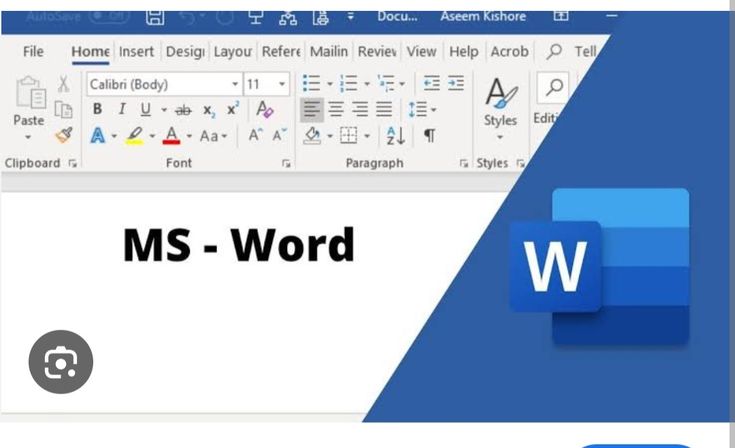Show paragraph marks with the pilcrow icon
The width and height of the screenshot is (735, 448).
click(429, 136)
